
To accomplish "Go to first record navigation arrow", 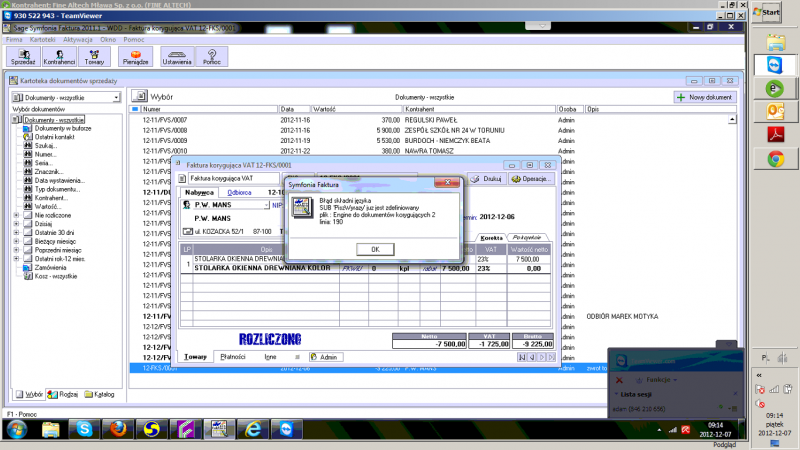I will click(x=522, y=357).
